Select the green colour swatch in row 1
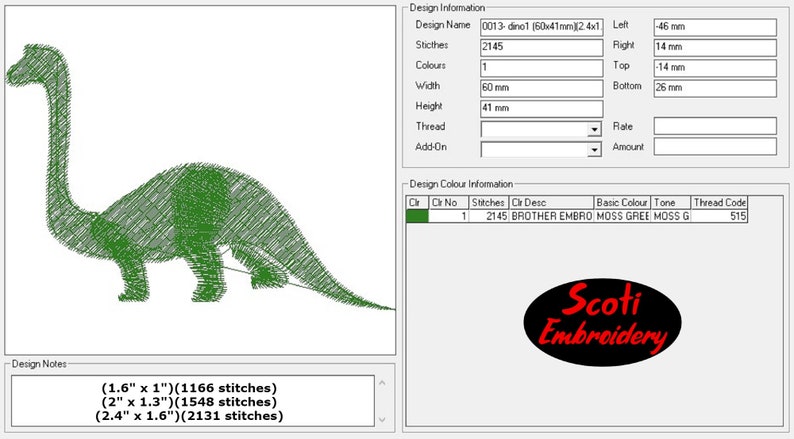The height and width of the screenshot is (439, 794). click(x=417, y=216)
